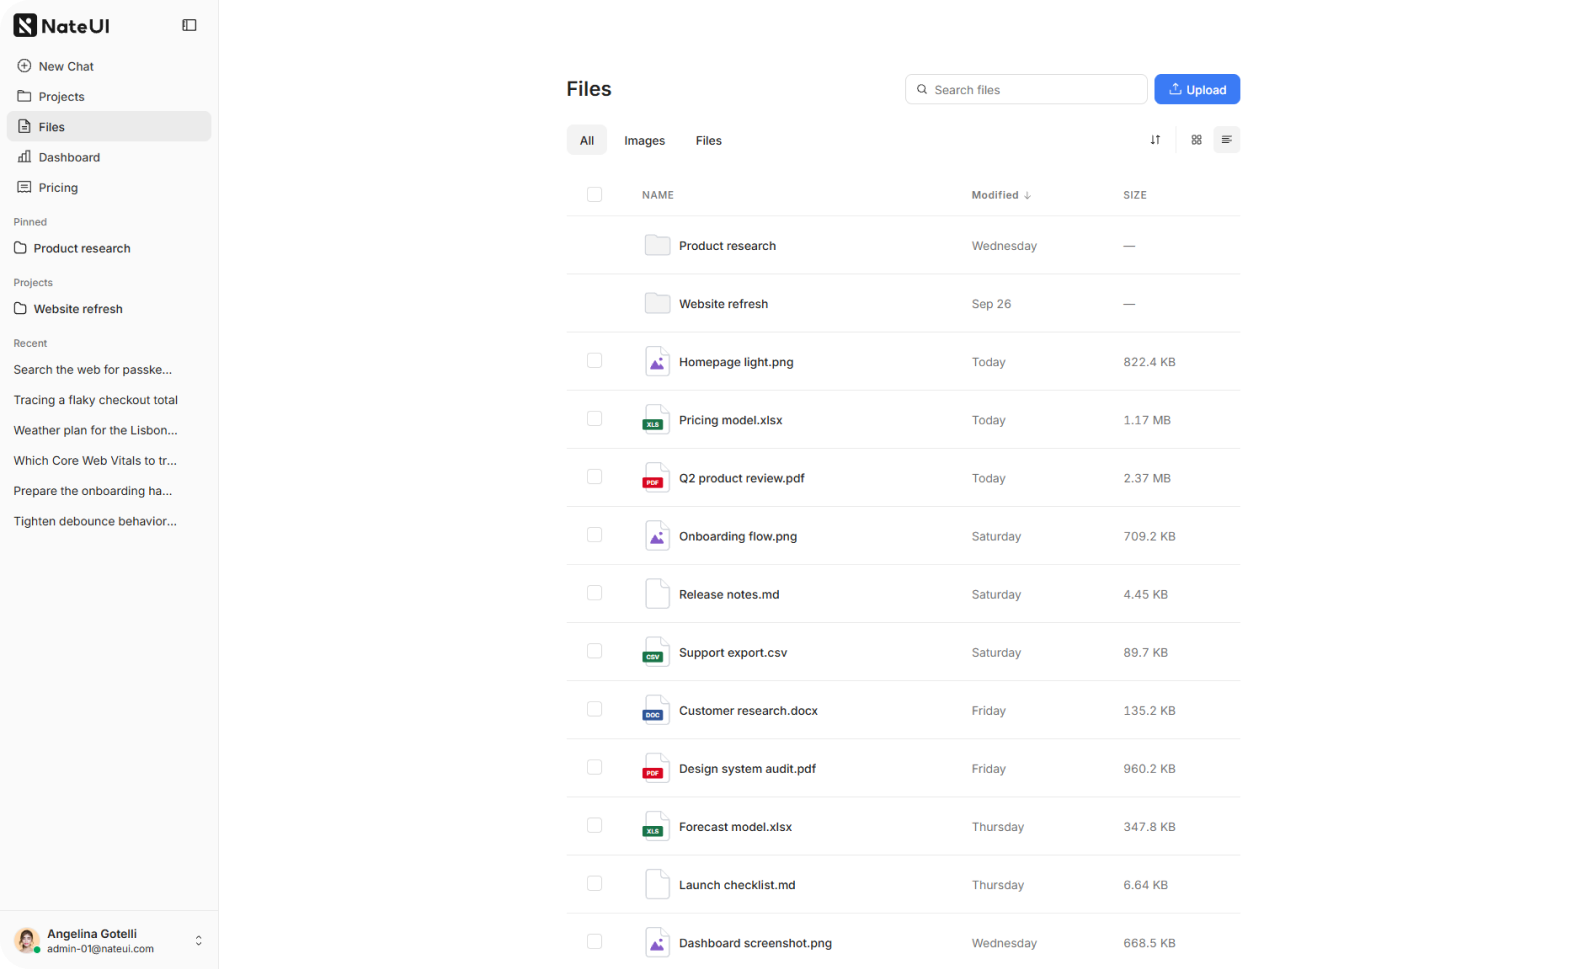
Task: Click the Customer research.docx document icon
Action: 655,709
